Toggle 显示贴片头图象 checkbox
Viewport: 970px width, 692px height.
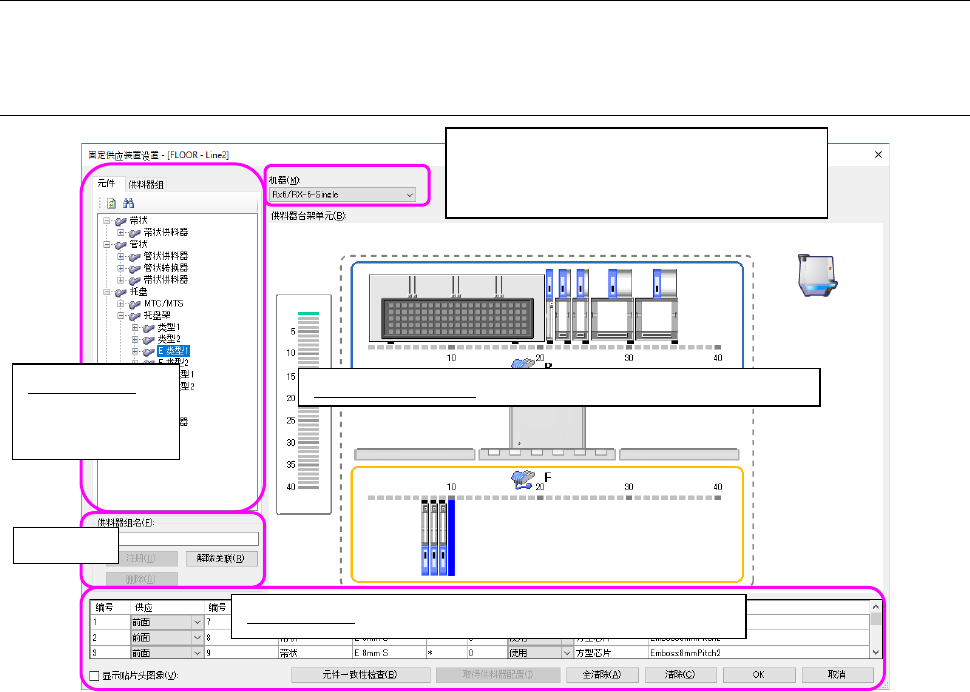[94, 675]
